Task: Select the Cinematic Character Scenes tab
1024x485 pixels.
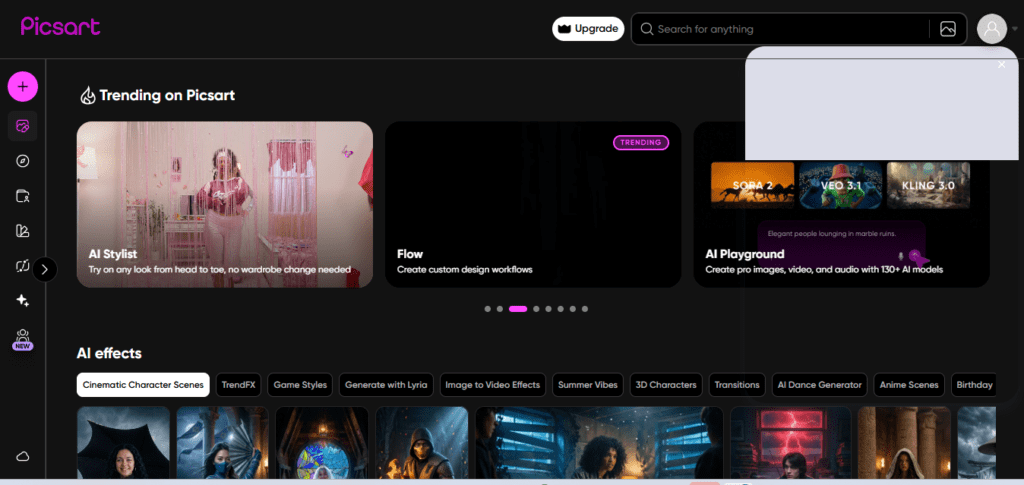Action: 143,384
